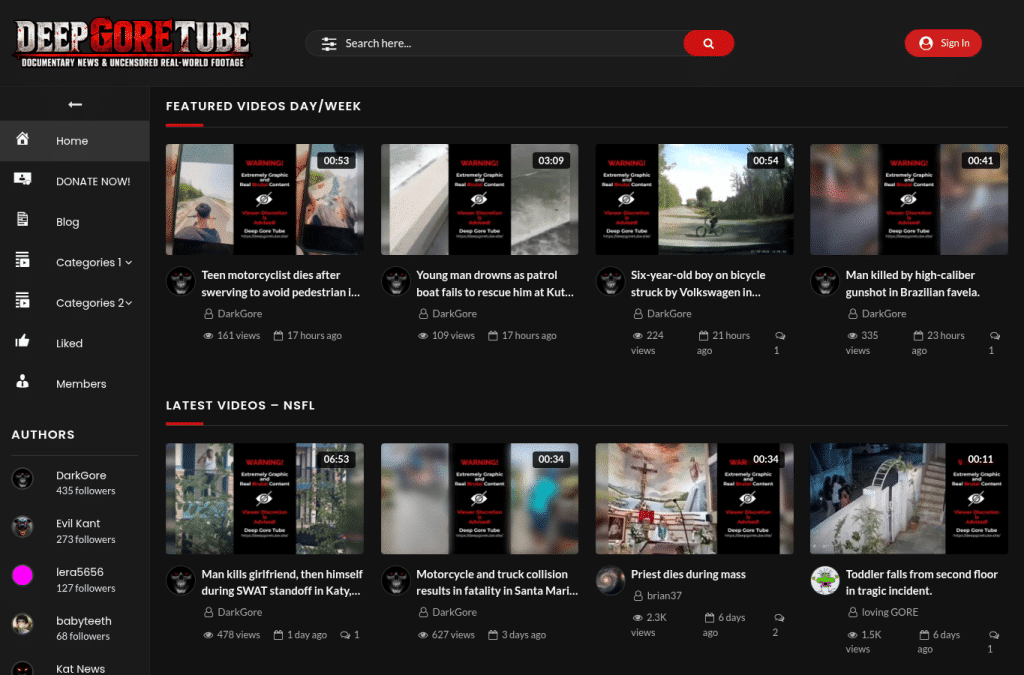Click the Liked thumbs-up icon
Image resolution: width=1024 pixels, height=675 pixels.
pyautogui.click(x=22, y=341)
